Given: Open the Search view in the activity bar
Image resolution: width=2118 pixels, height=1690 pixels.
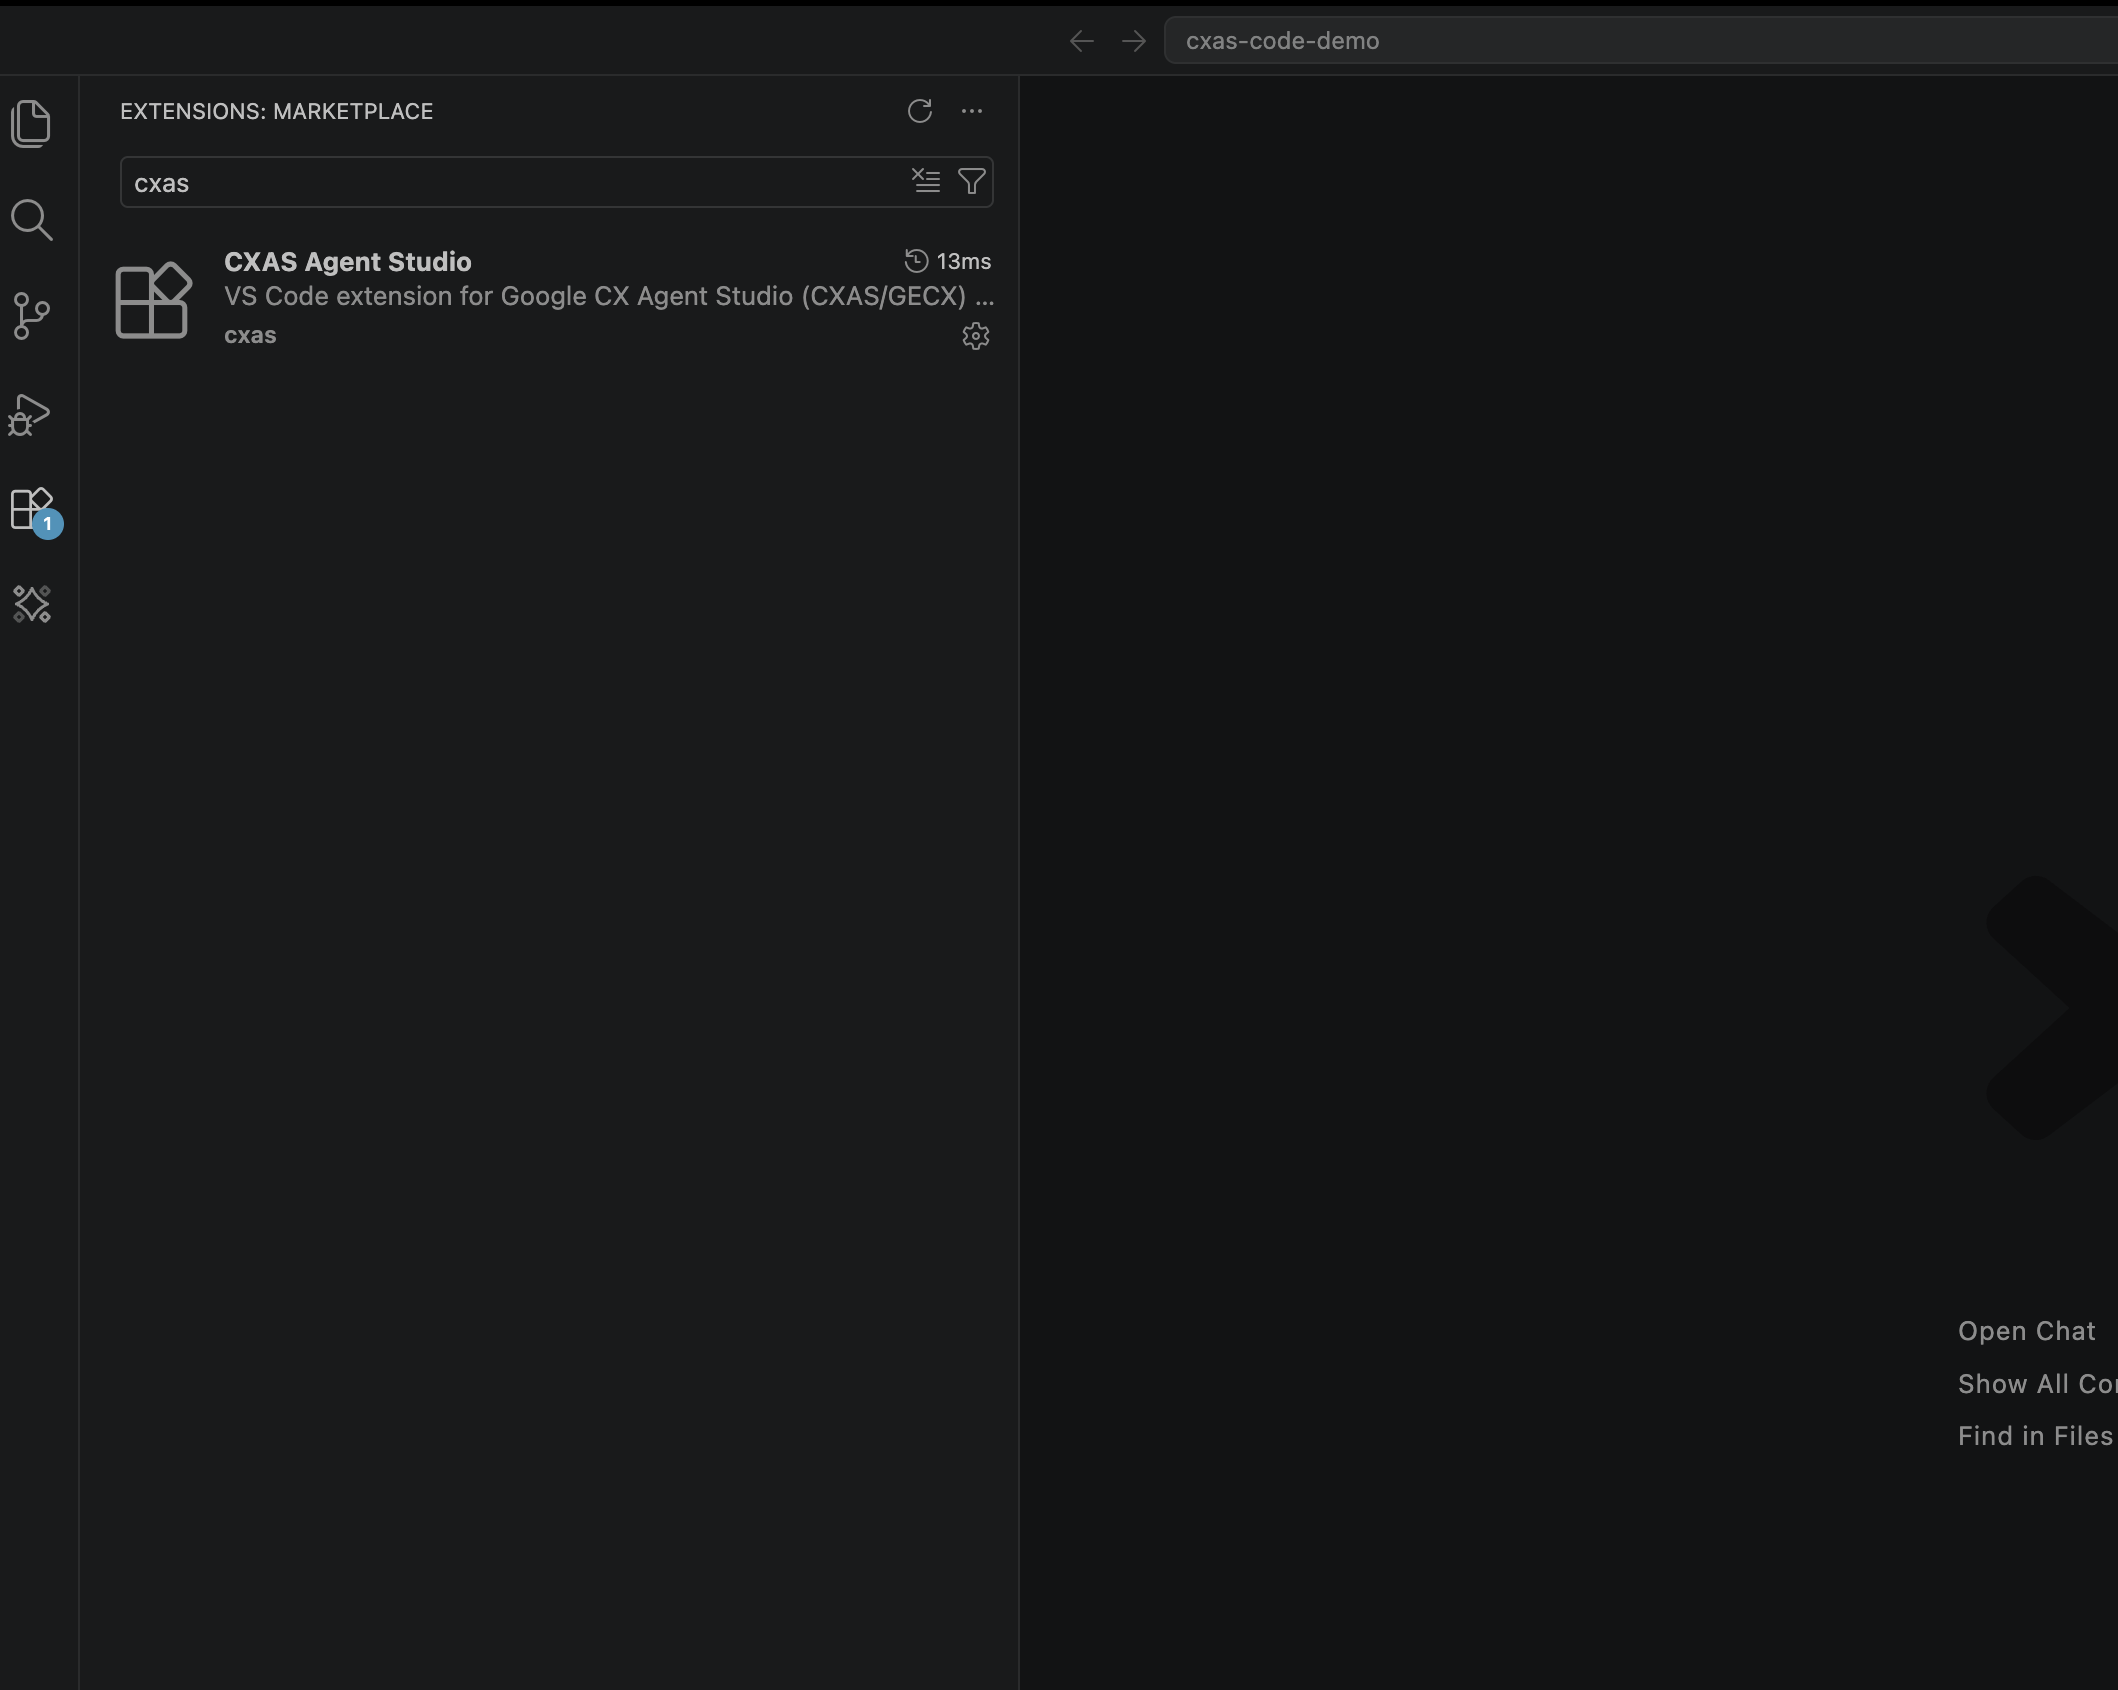Looking at the screenshot, I should (x=31, y=220).
